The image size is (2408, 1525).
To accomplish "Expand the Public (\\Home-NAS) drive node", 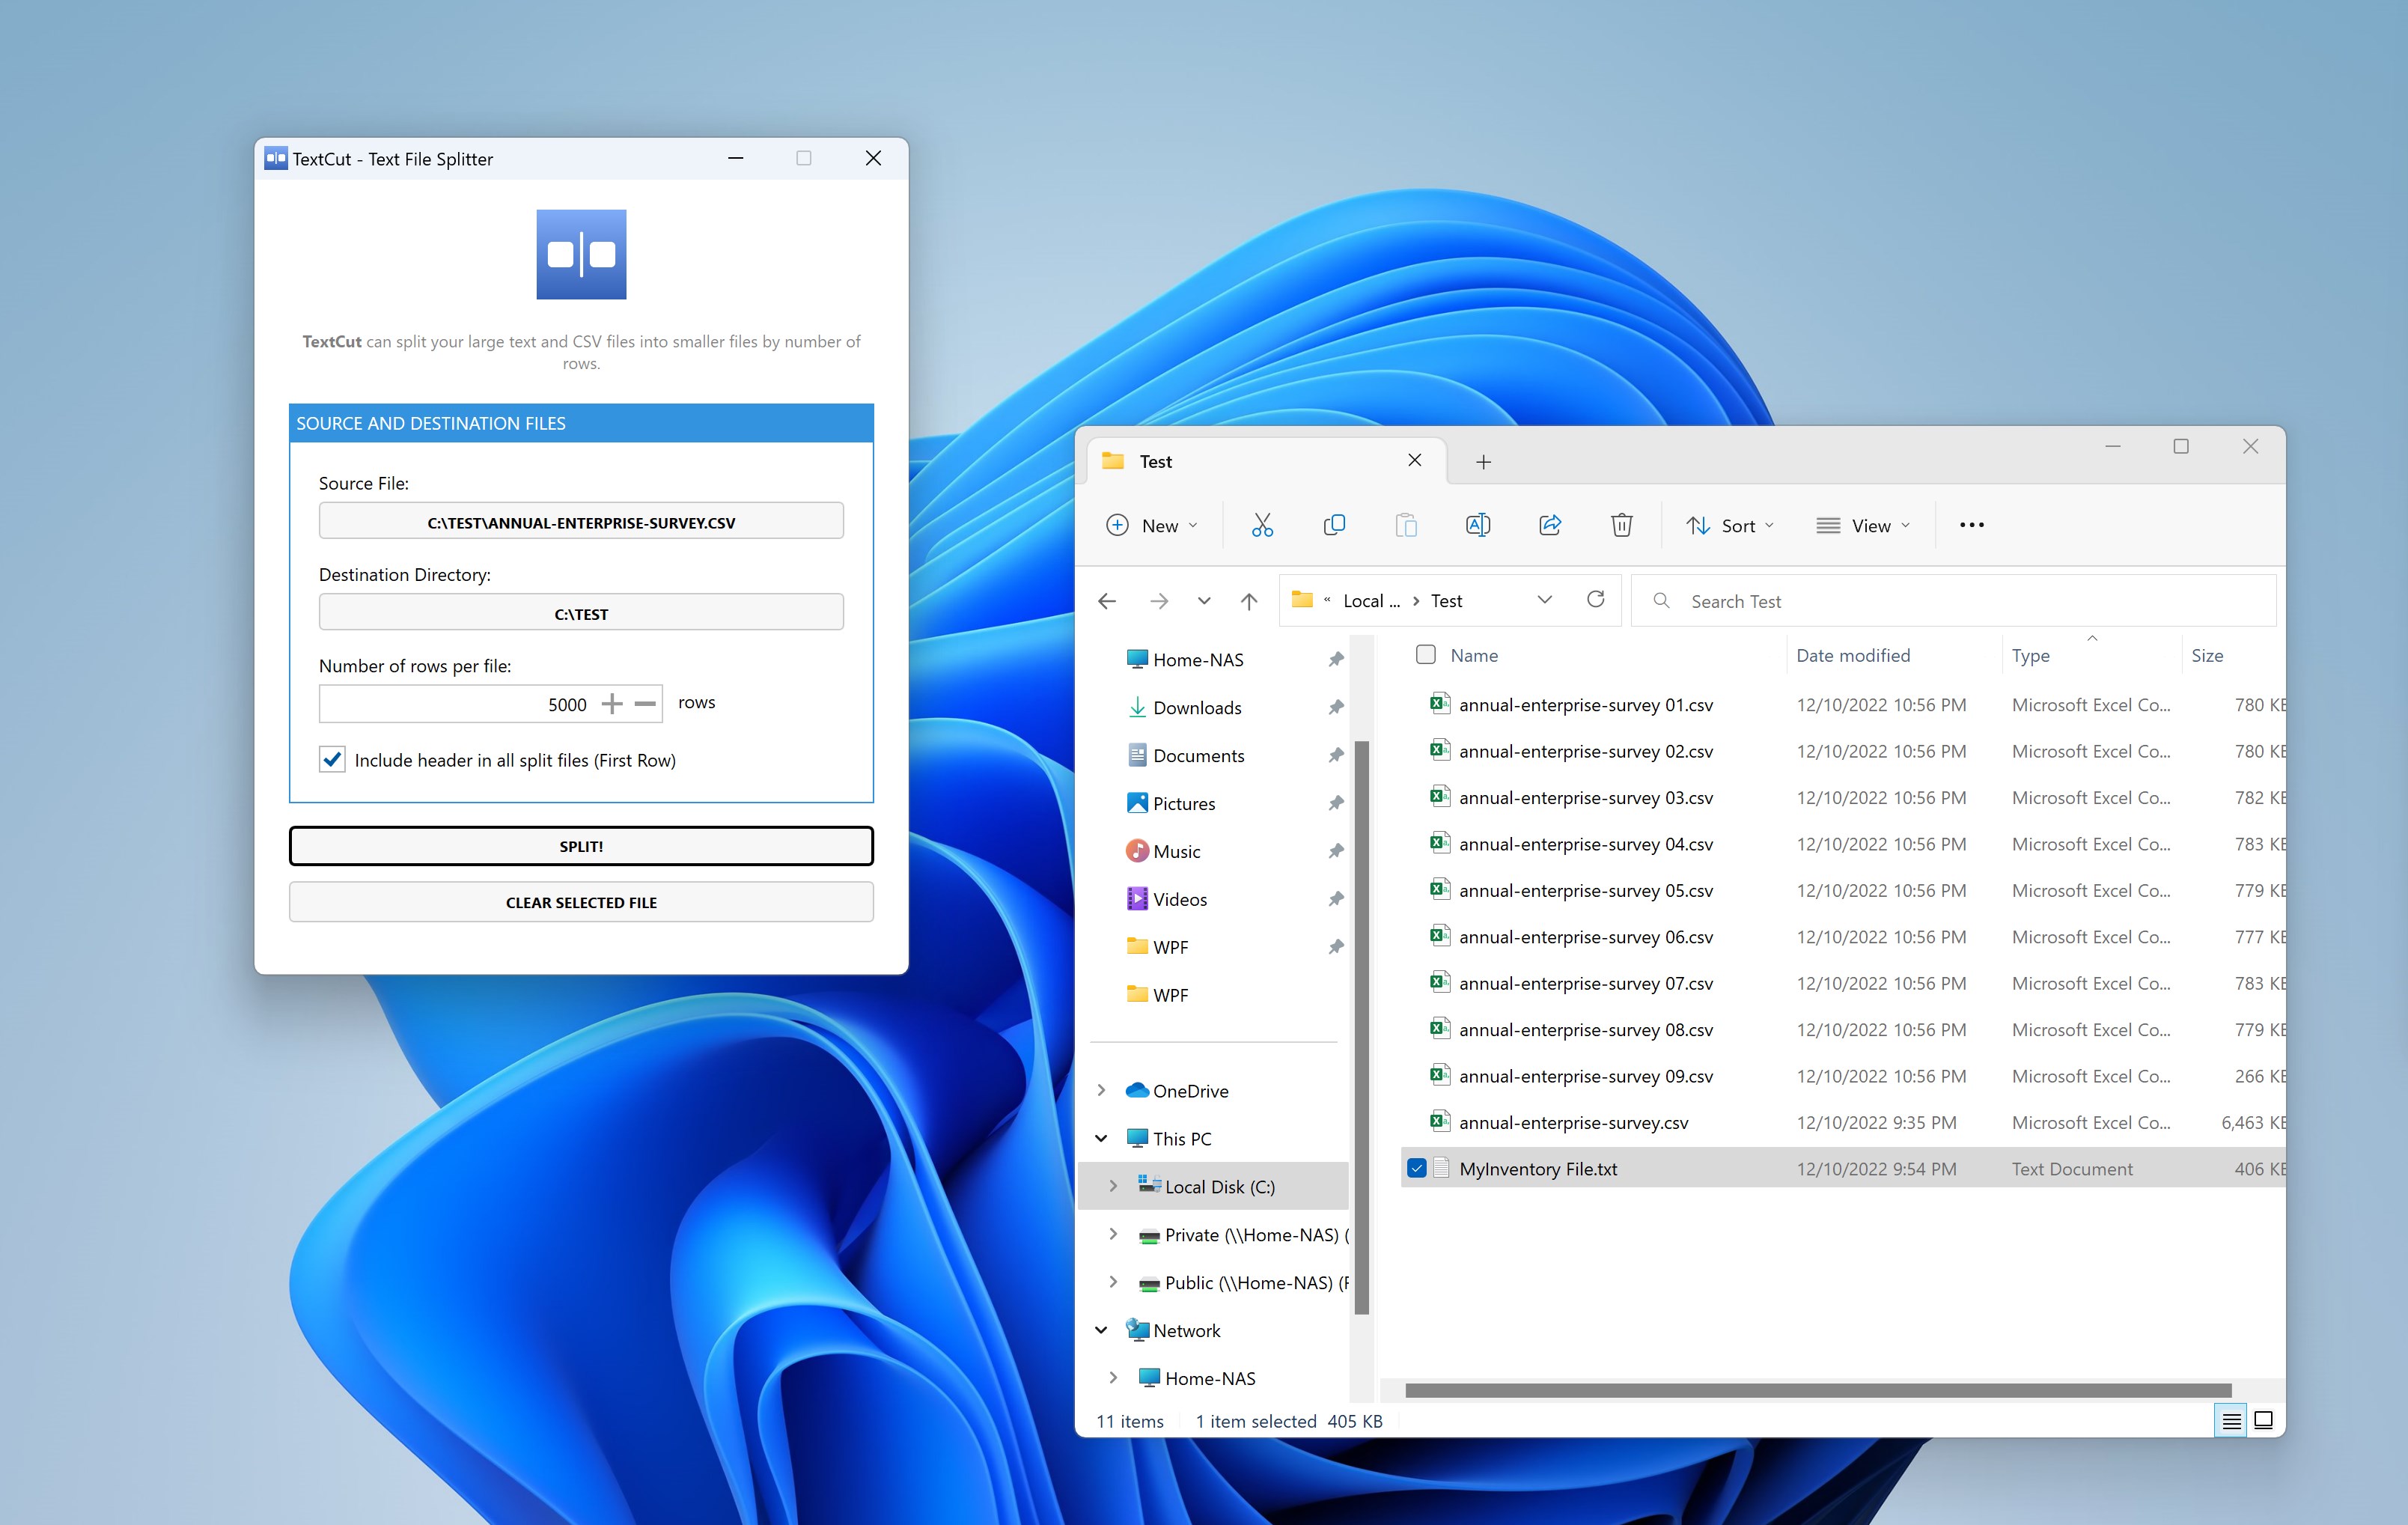I will [1113, 1283].
